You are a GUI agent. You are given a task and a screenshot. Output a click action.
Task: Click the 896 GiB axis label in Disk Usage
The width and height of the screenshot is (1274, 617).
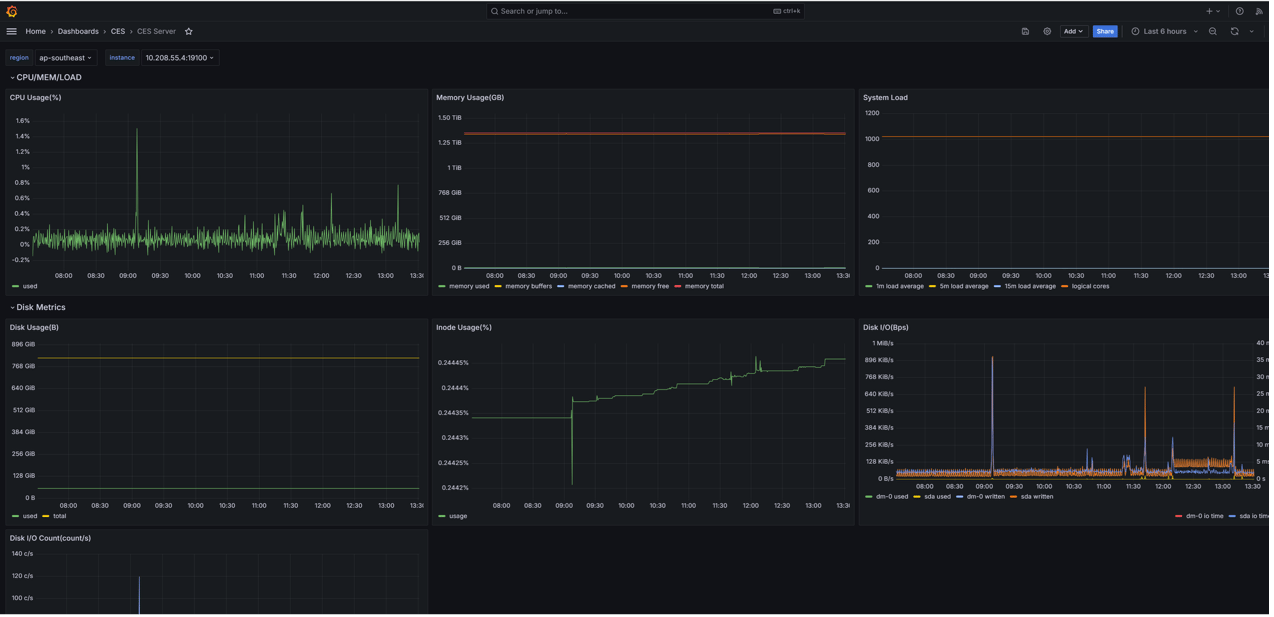(x=23, y=345)
